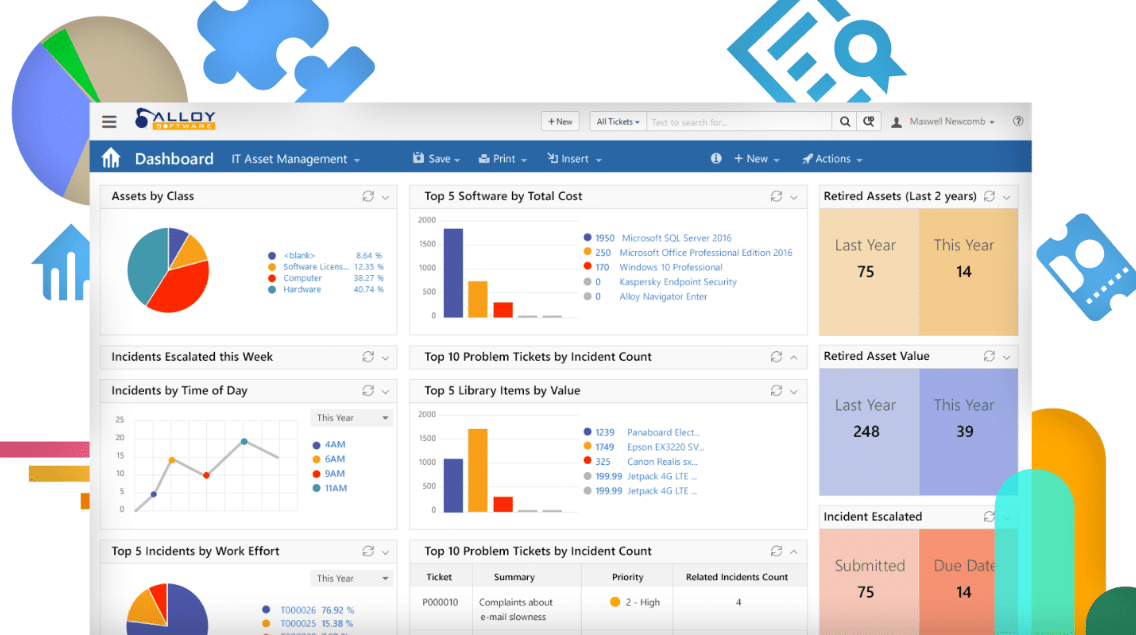
Task: Open the hamburger navigation menu
Action: pos(109,122)
